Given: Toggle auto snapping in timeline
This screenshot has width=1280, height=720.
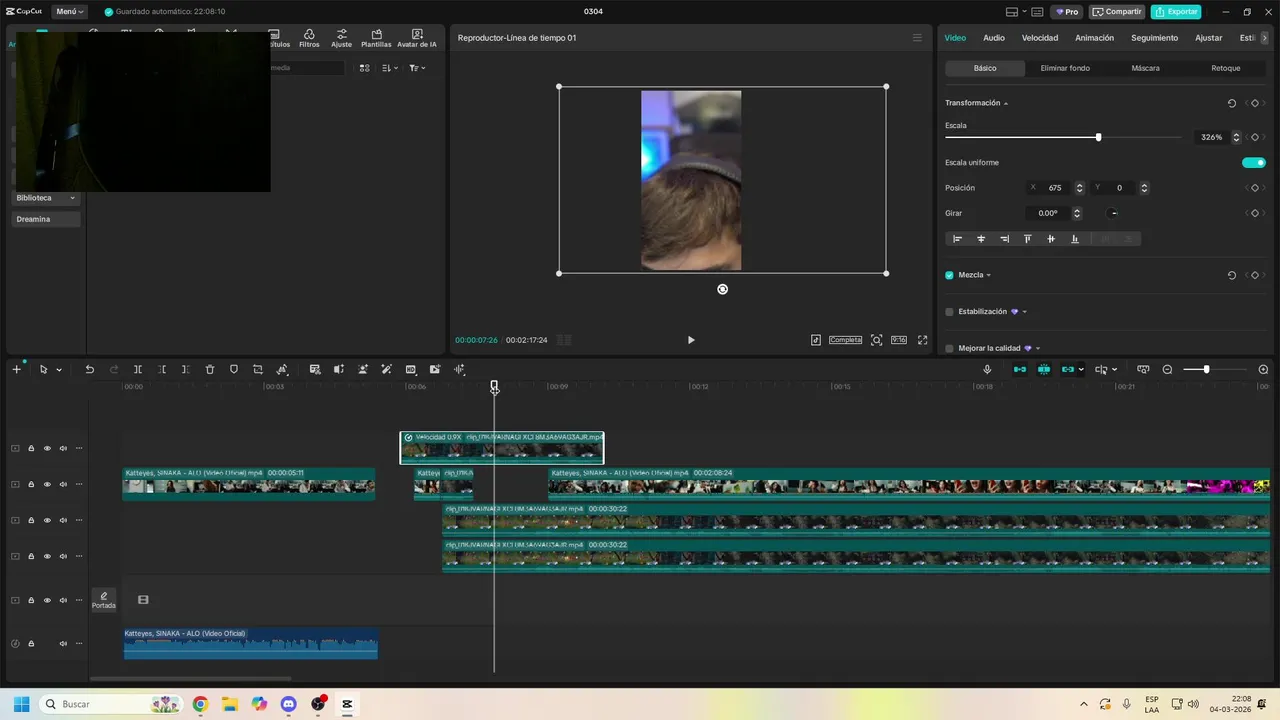Looking at the screenshot, I should 1044,370.
